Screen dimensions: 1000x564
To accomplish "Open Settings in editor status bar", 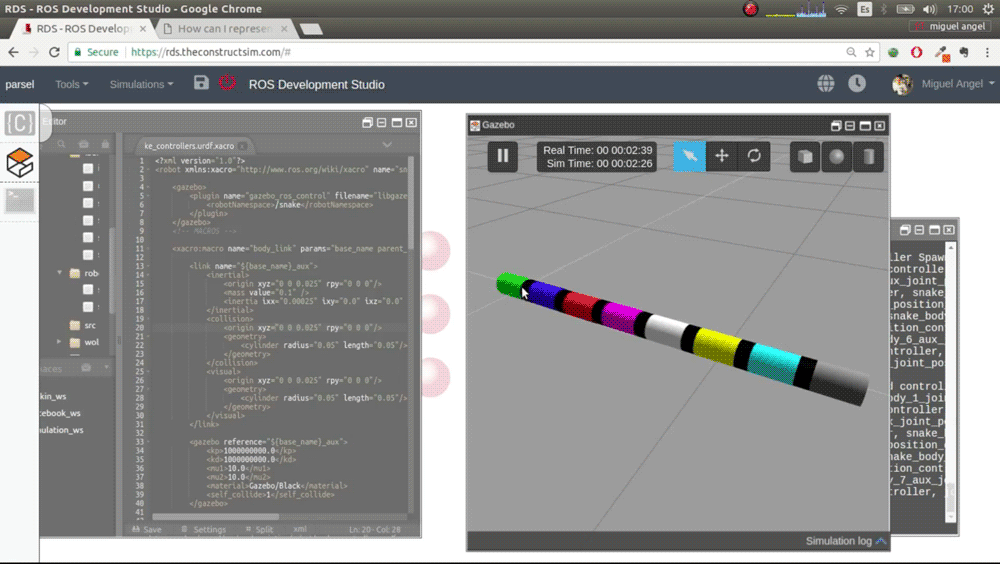I will (203, 530).
